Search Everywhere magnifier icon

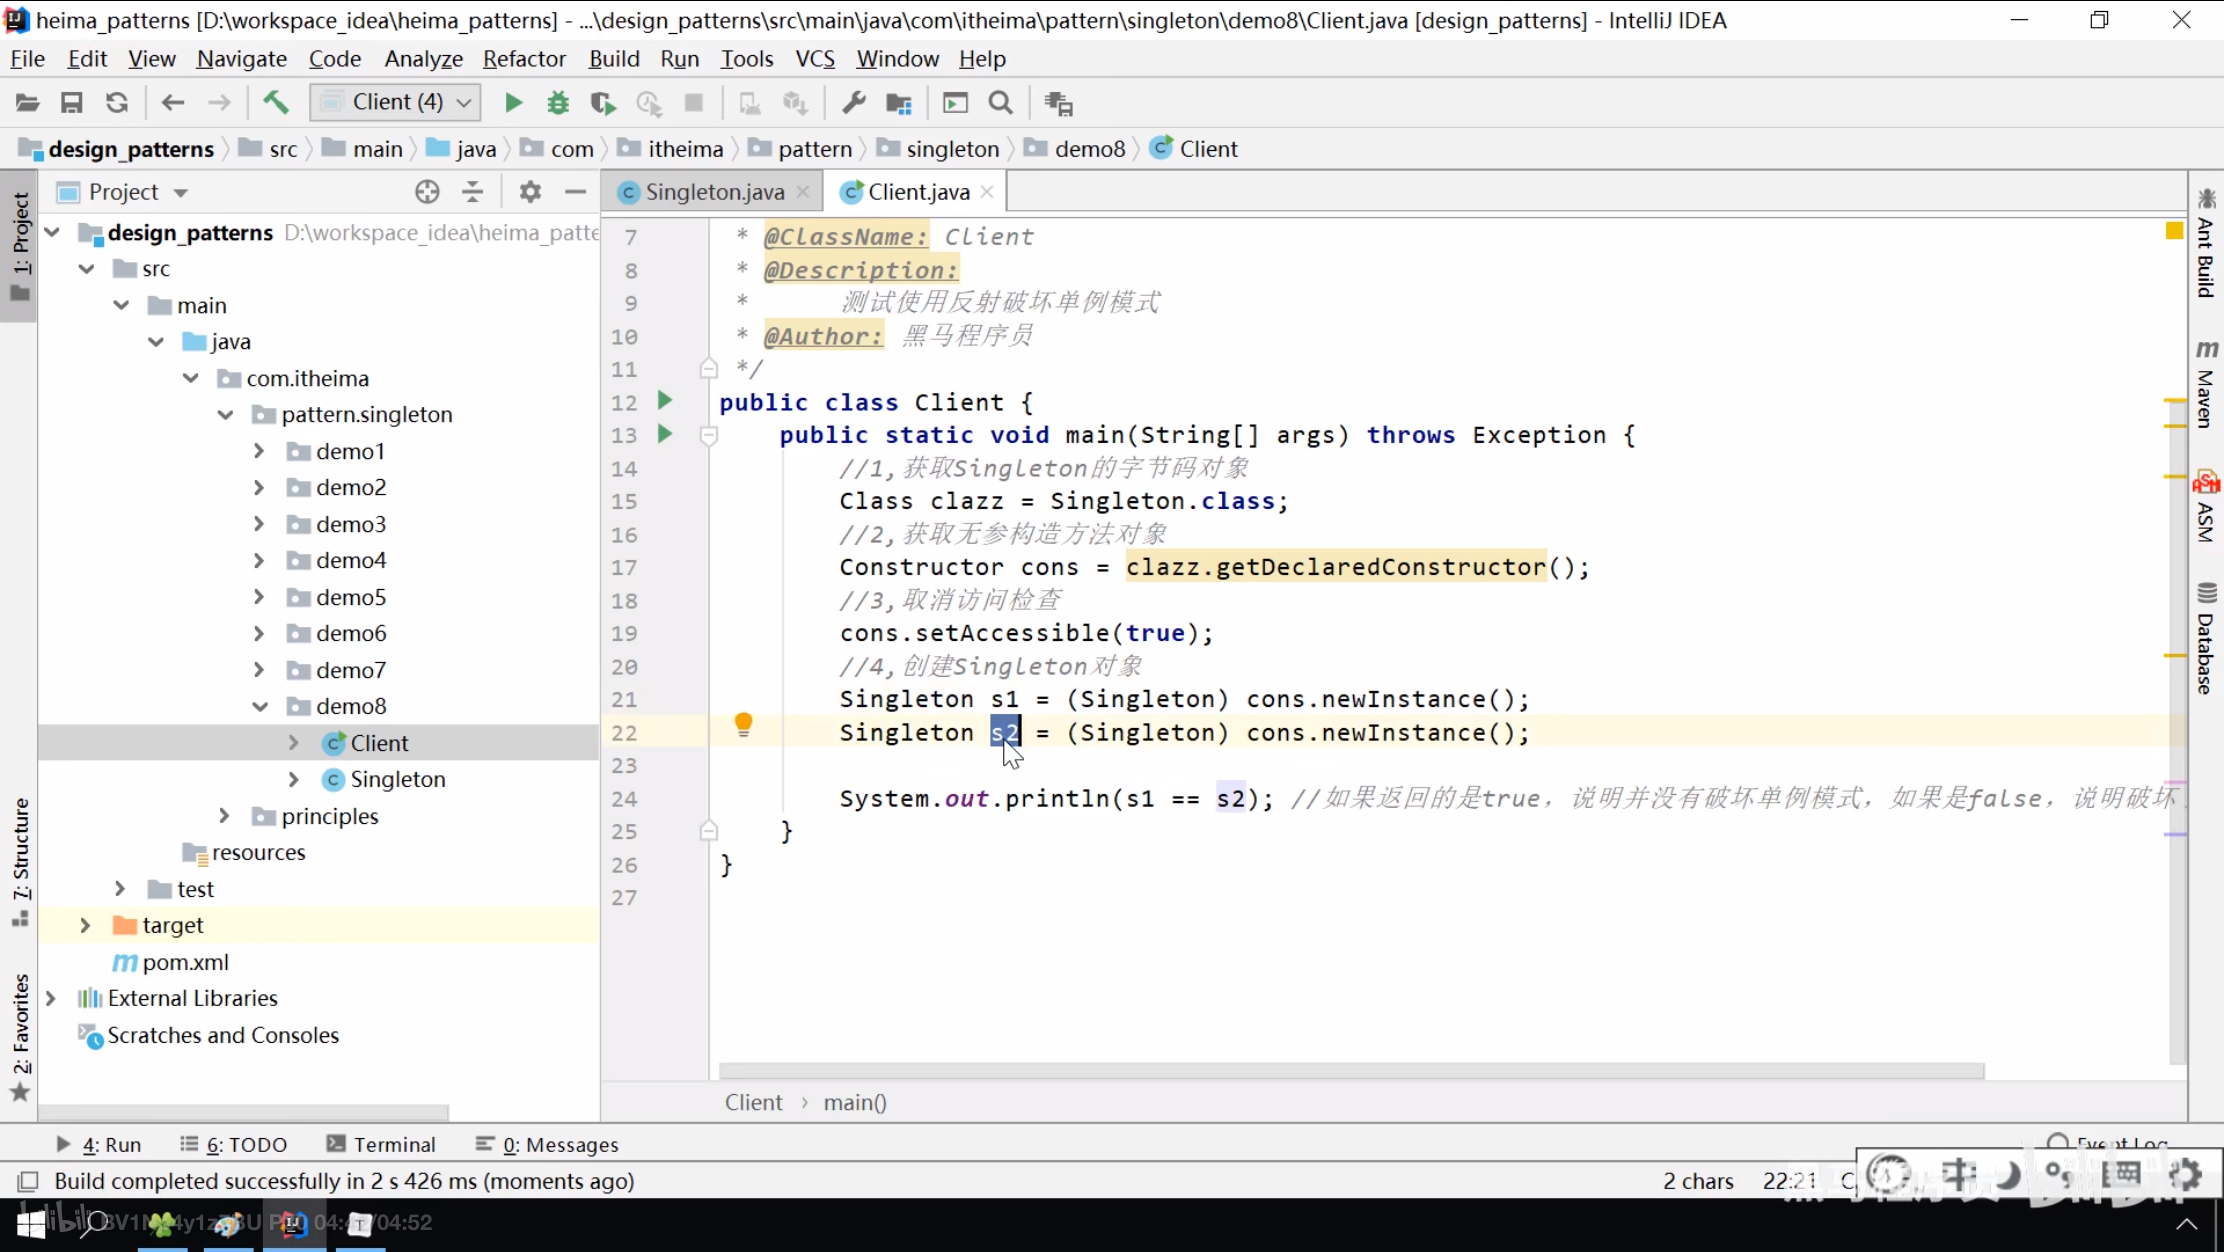coord(1000,102)
